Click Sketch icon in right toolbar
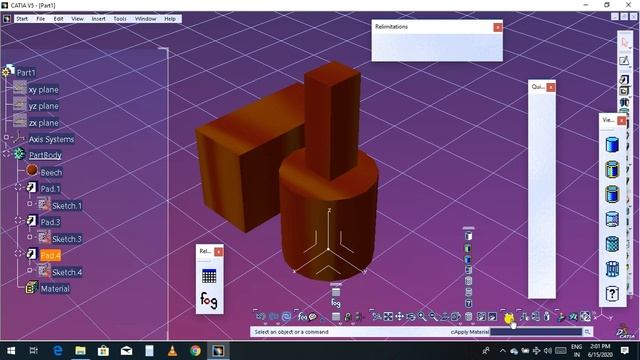This screenshot has width=640, height=360. 624,61
